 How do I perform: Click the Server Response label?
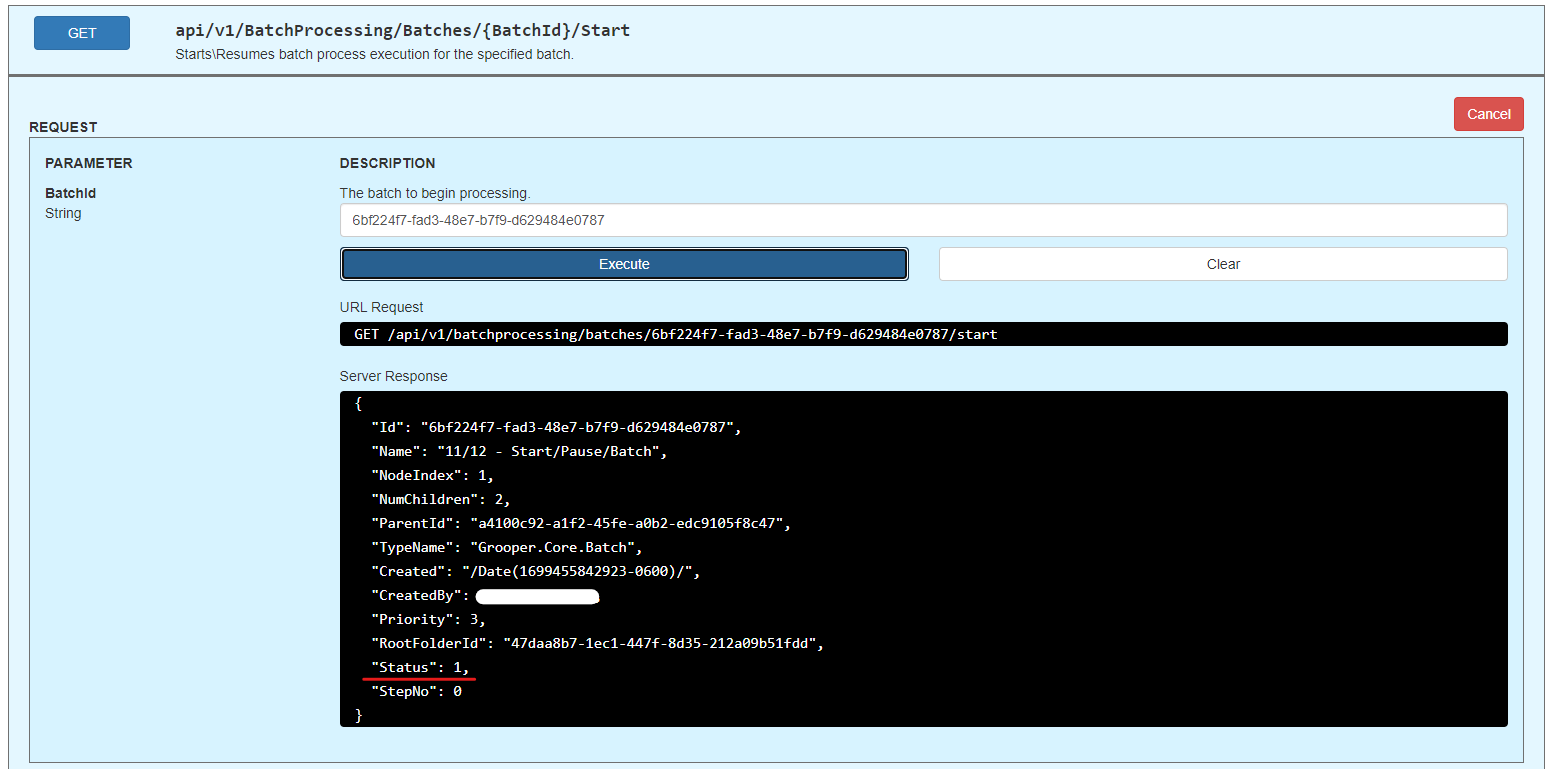tap(393, 376)
